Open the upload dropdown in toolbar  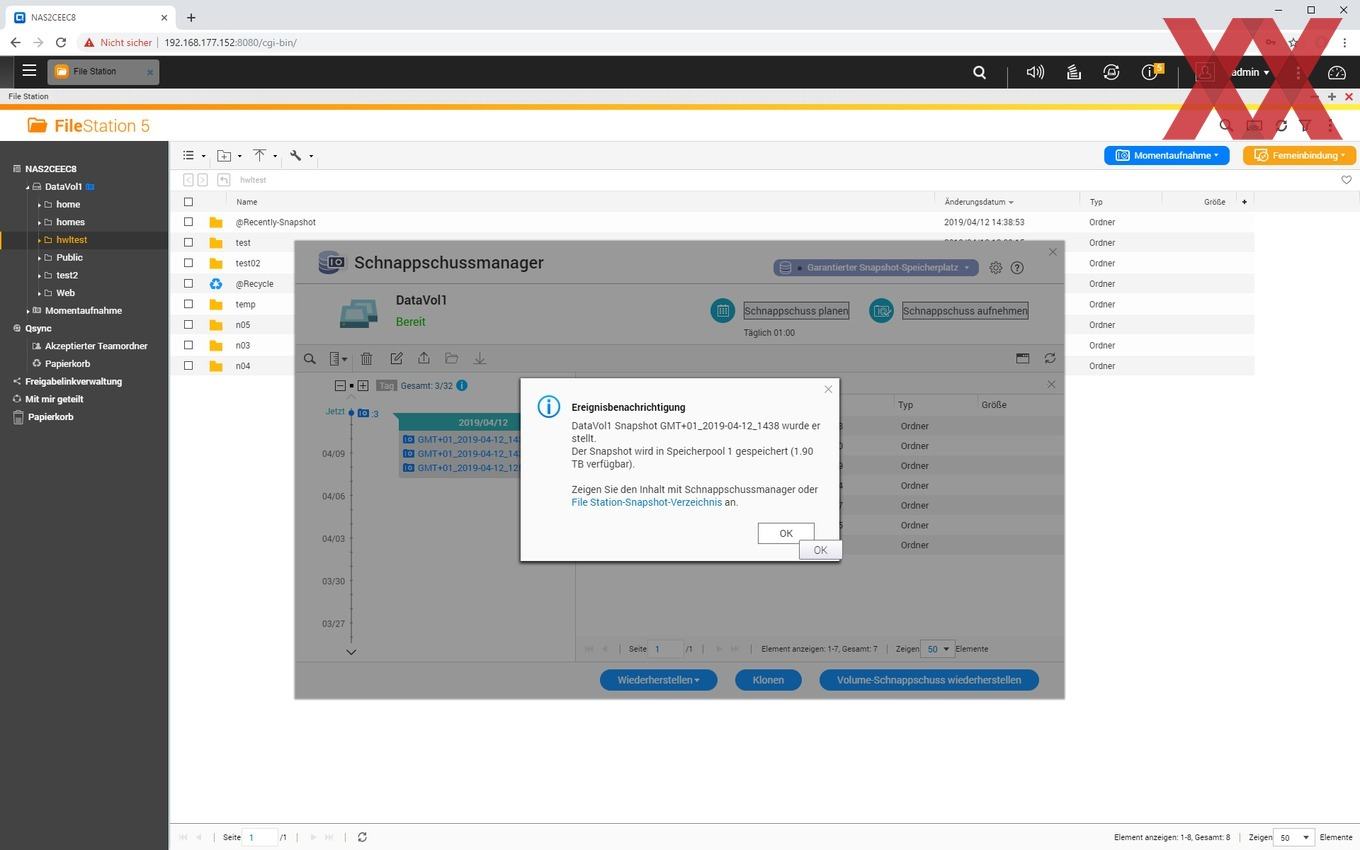pos(265,155)
